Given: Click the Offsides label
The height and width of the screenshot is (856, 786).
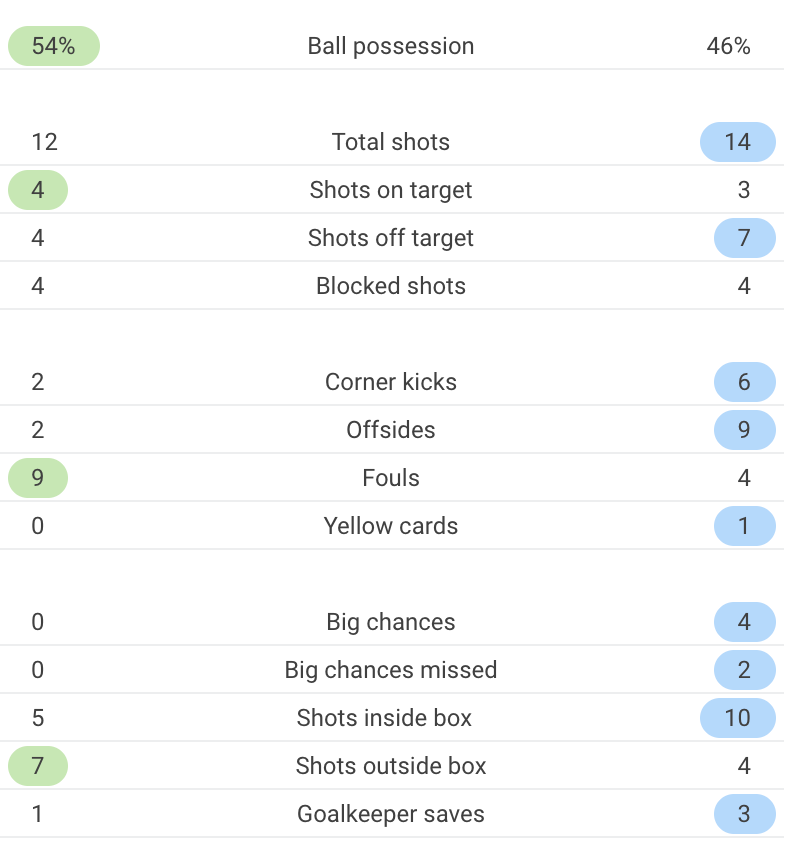Looking at the screenshot, I should coord(391,430).
